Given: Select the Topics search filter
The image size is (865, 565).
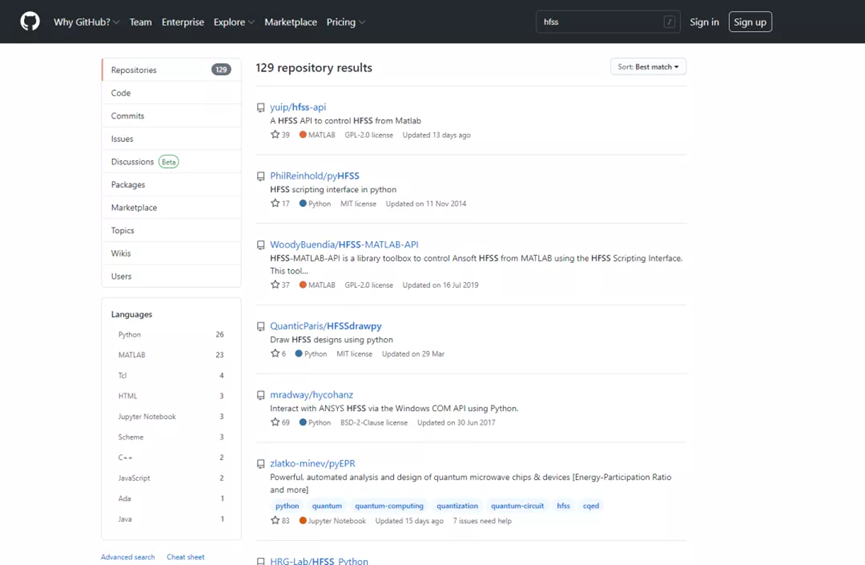Looking at the screenshot, I should pos(172,230).
